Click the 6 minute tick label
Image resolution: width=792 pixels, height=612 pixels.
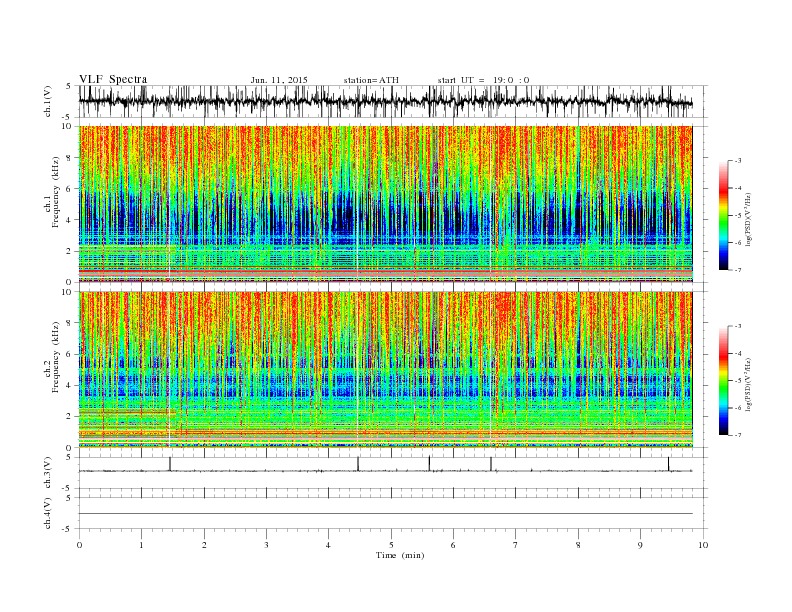pyautogui.click(x=453, y=545)
